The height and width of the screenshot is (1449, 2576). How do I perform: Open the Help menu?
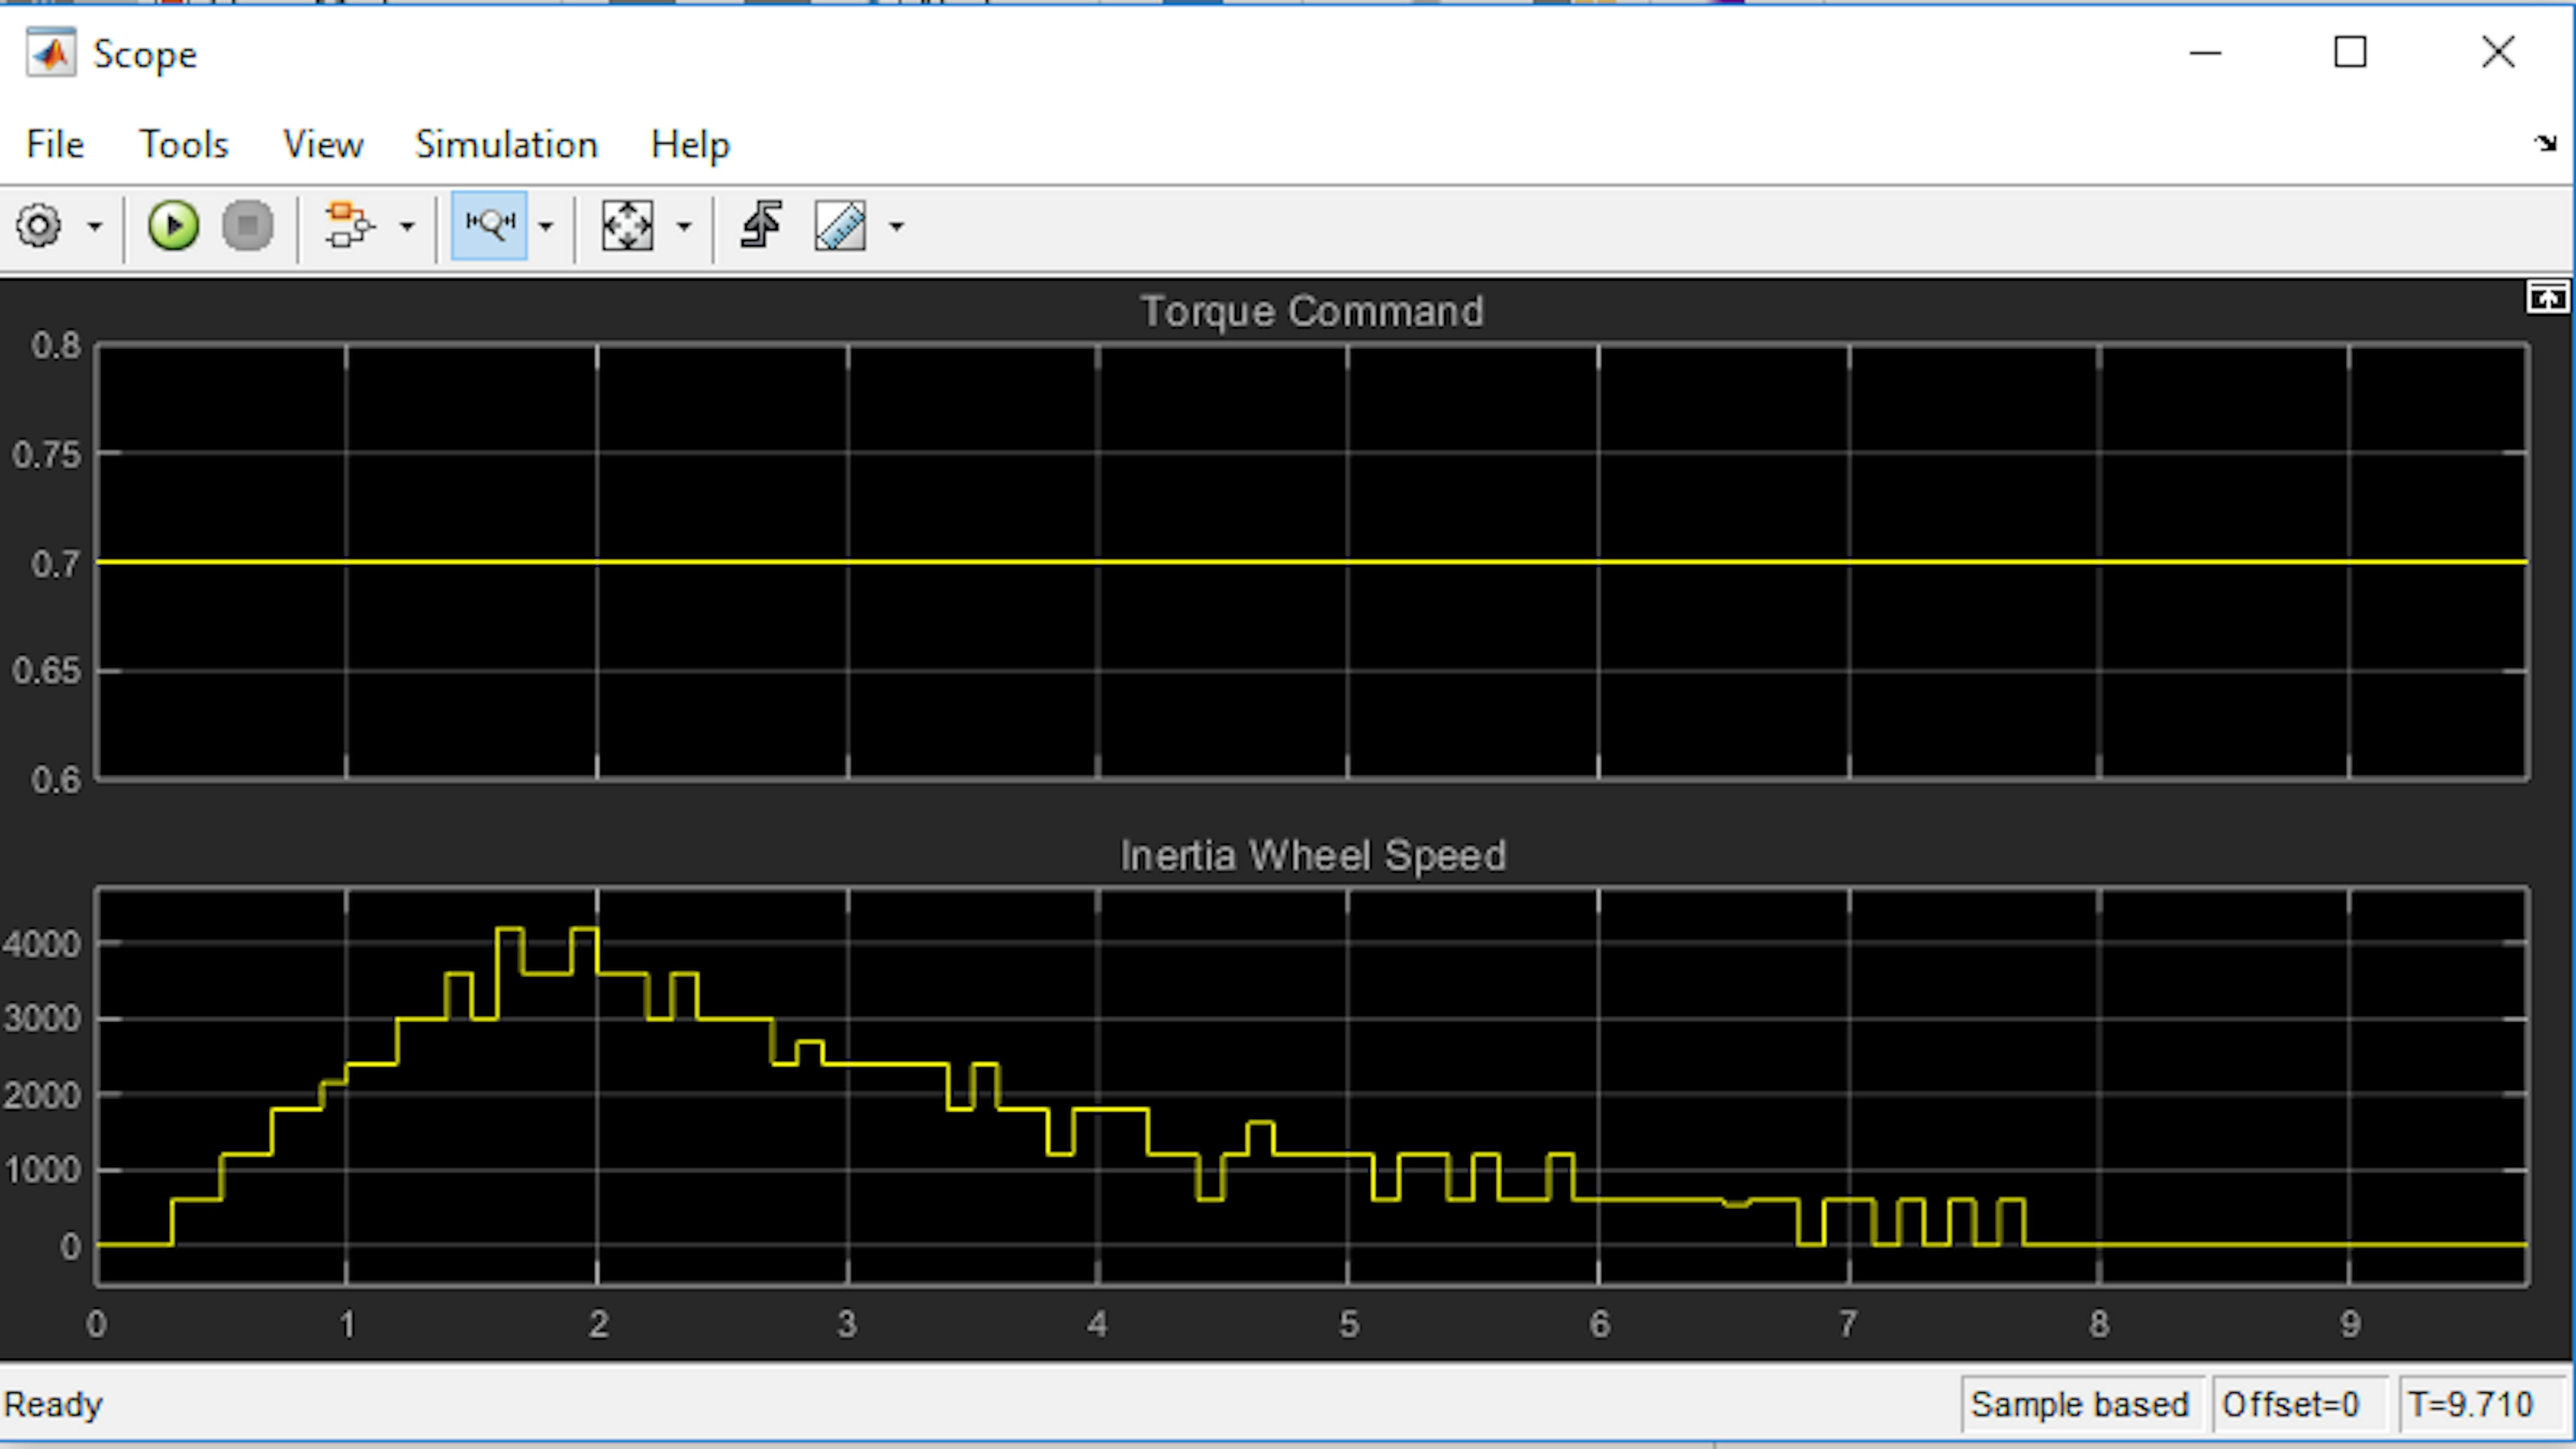tap(690, 146)
